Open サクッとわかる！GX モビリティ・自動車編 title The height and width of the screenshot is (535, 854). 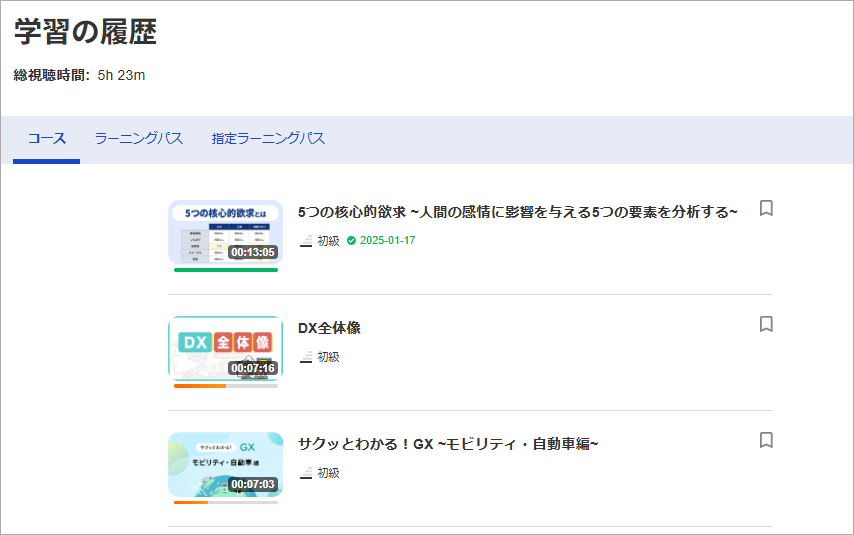point(448,444)
